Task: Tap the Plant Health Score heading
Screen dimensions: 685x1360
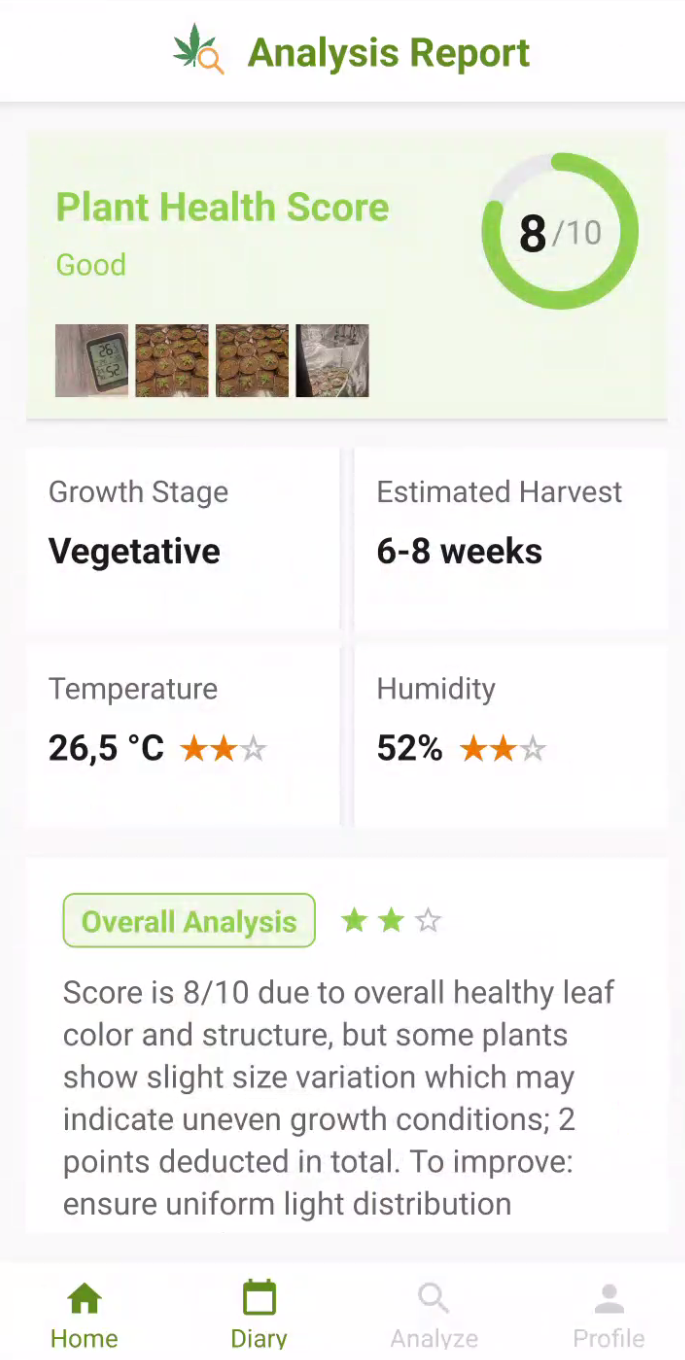Action: (x=222, y=208)
